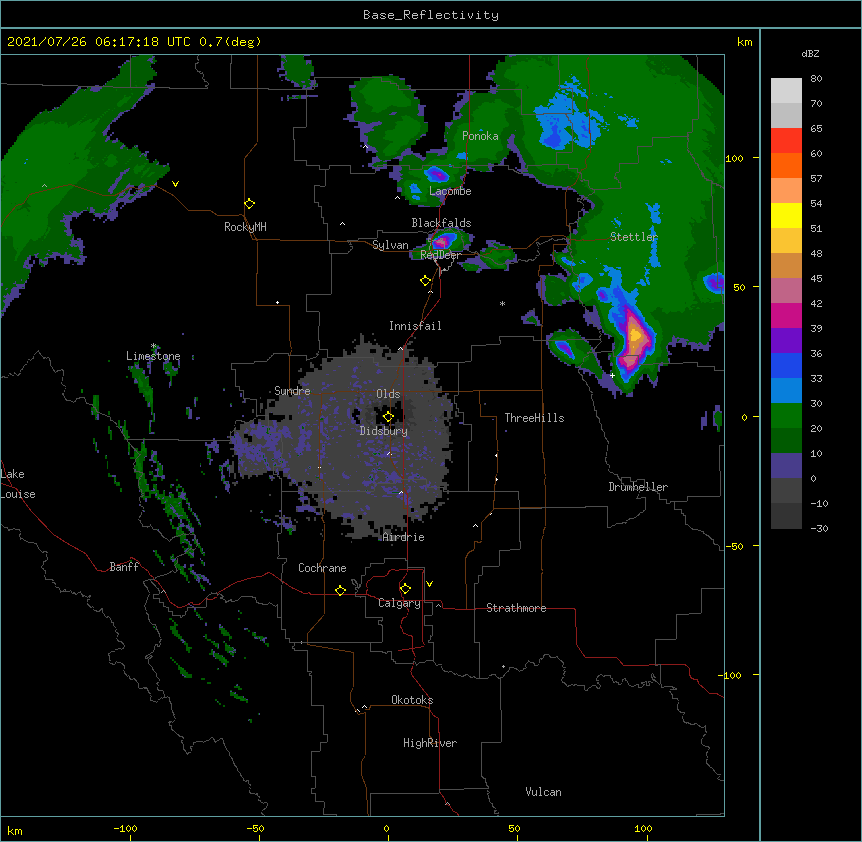Select the blue 33-36 dBZ legend band
Screen dimensions: 862x842
point(786,365)
